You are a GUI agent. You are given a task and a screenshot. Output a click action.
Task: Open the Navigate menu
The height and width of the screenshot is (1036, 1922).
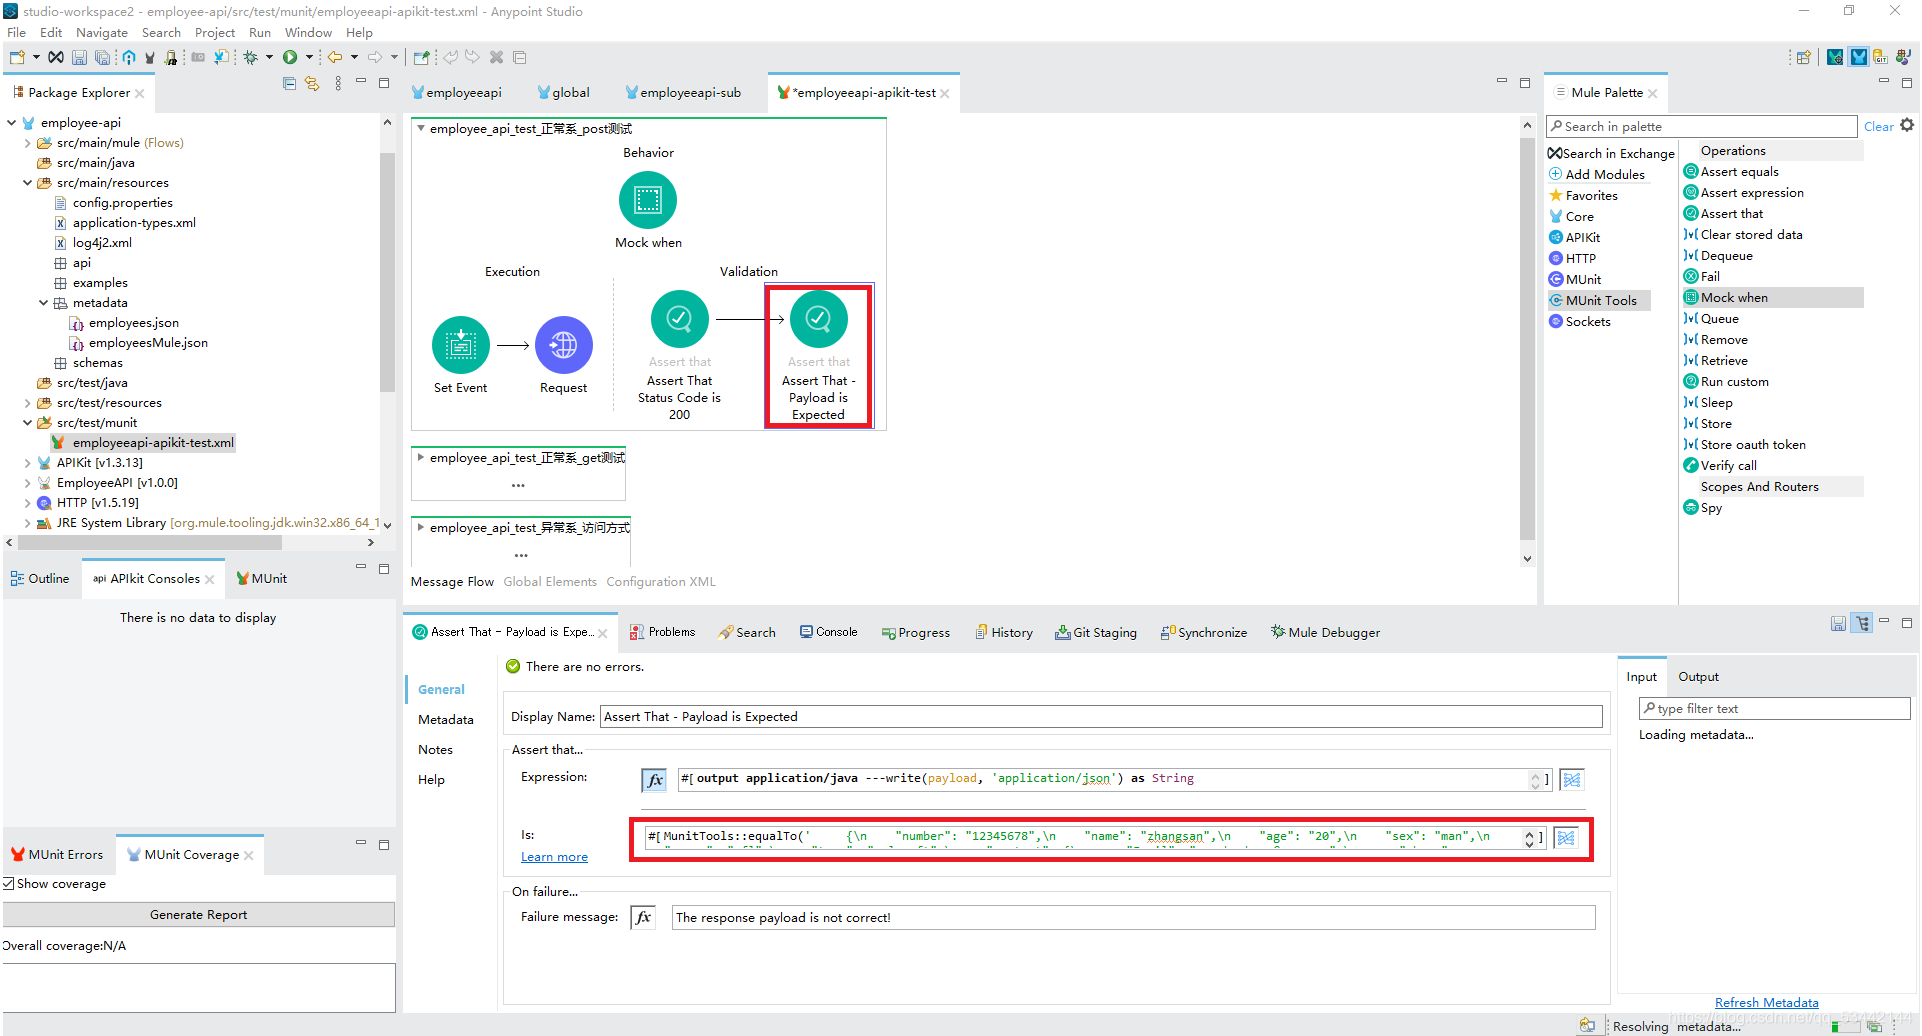coord(102,33)
